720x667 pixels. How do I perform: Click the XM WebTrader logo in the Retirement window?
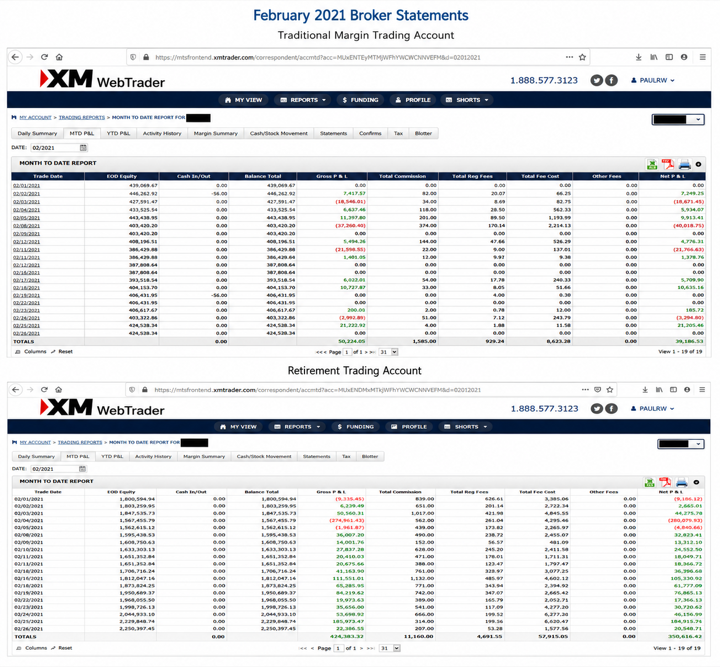tap(102, 408)
